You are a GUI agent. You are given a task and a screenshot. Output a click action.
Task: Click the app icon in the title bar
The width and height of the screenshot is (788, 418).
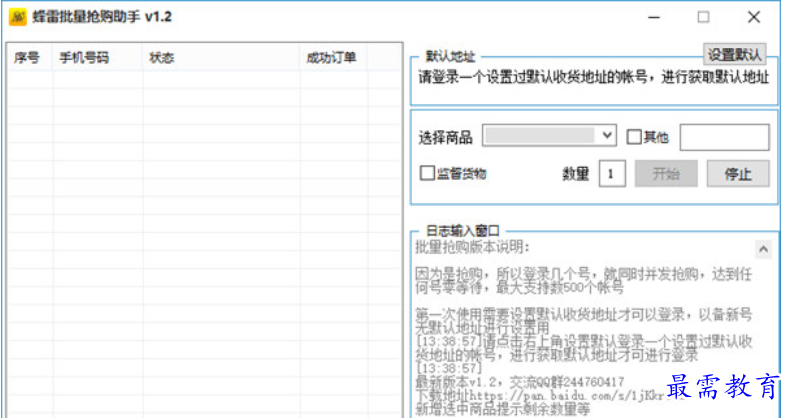17,17
